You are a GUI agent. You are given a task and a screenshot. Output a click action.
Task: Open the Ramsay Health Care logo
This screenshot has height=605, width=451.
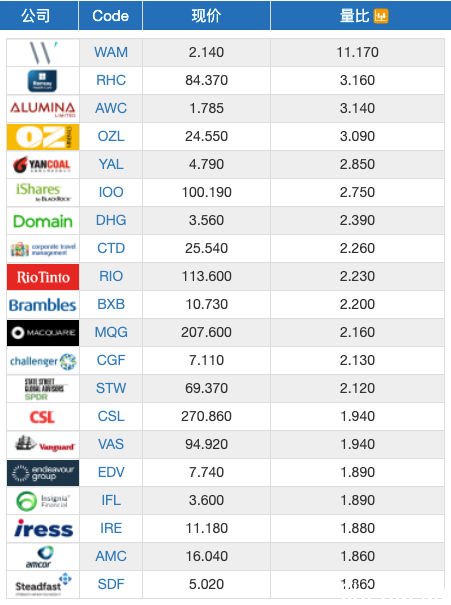42,81
